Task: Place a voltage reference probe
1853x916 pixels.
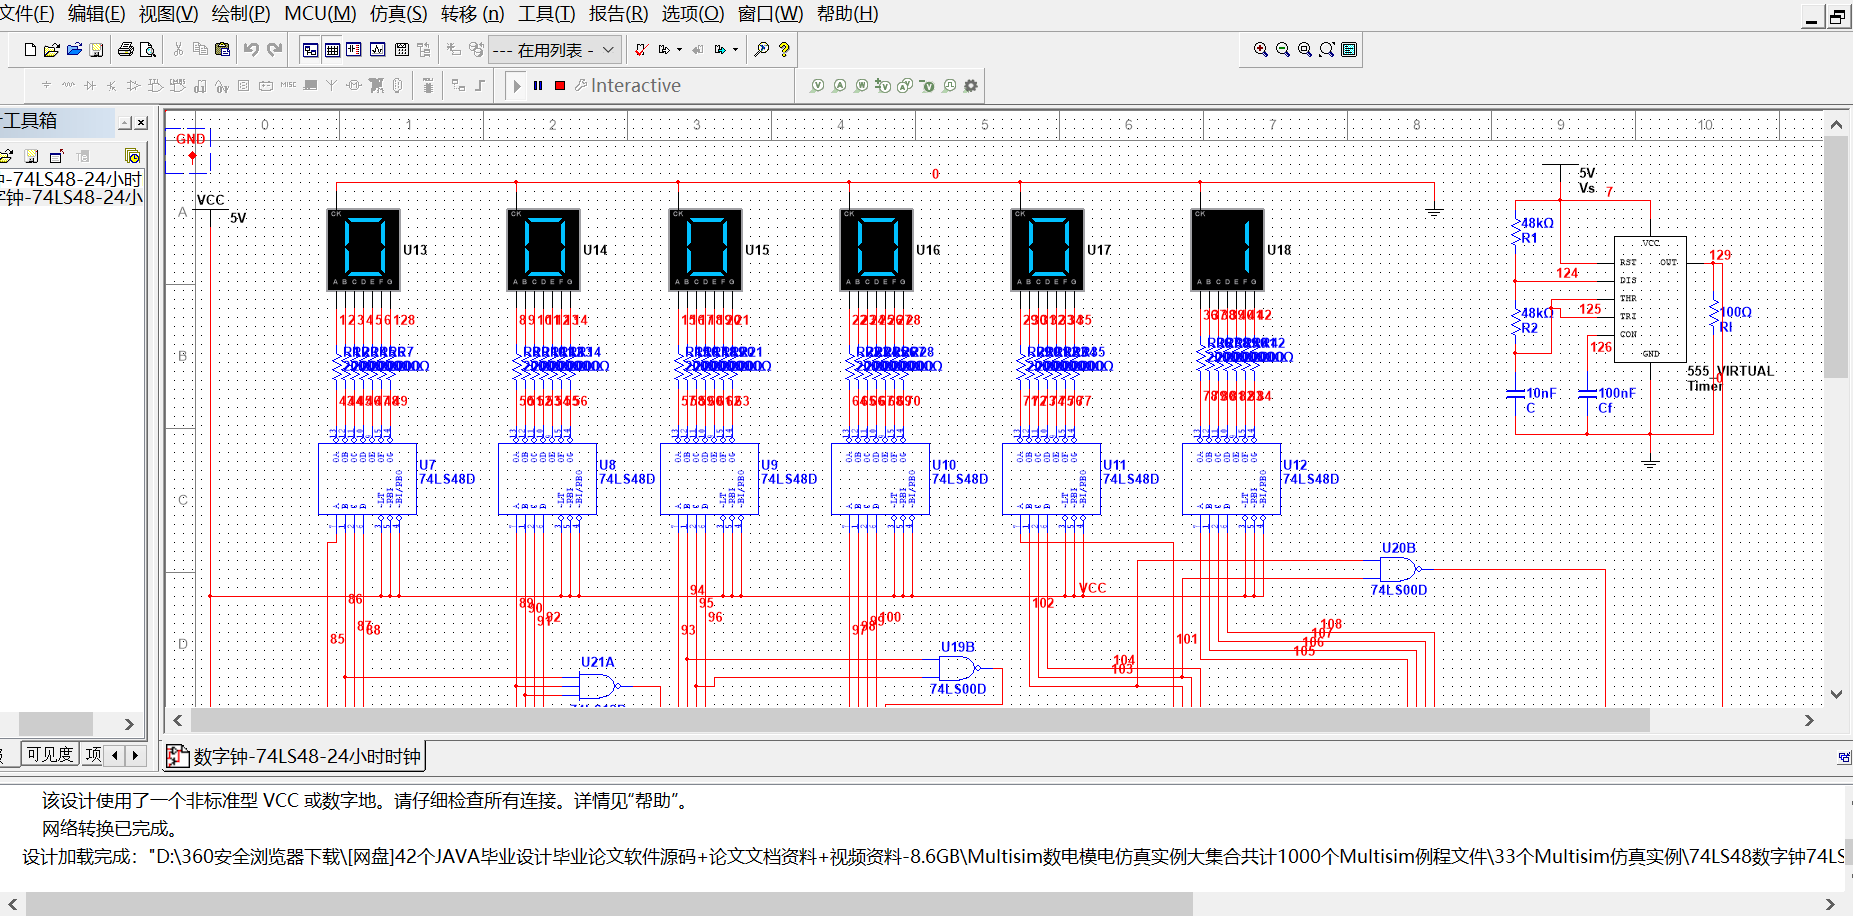Action: pos(927,86)
